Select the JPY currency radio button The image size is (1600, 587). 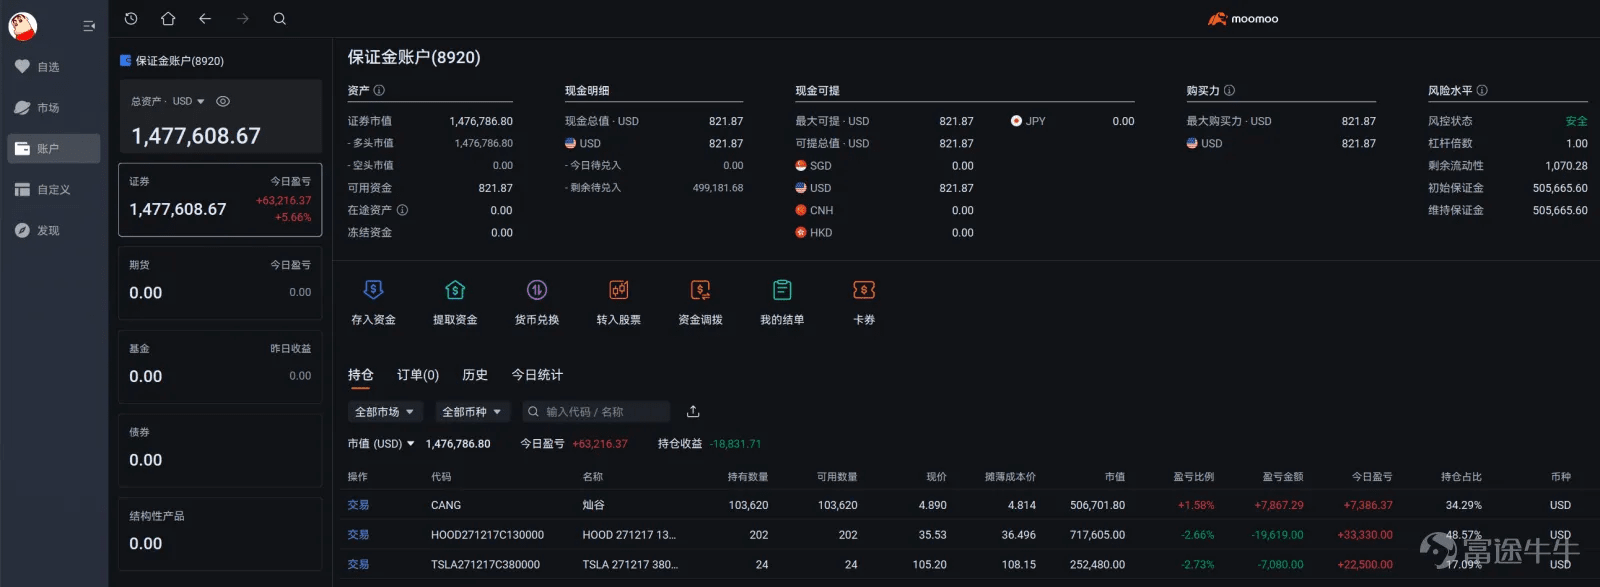point(1016,121)
